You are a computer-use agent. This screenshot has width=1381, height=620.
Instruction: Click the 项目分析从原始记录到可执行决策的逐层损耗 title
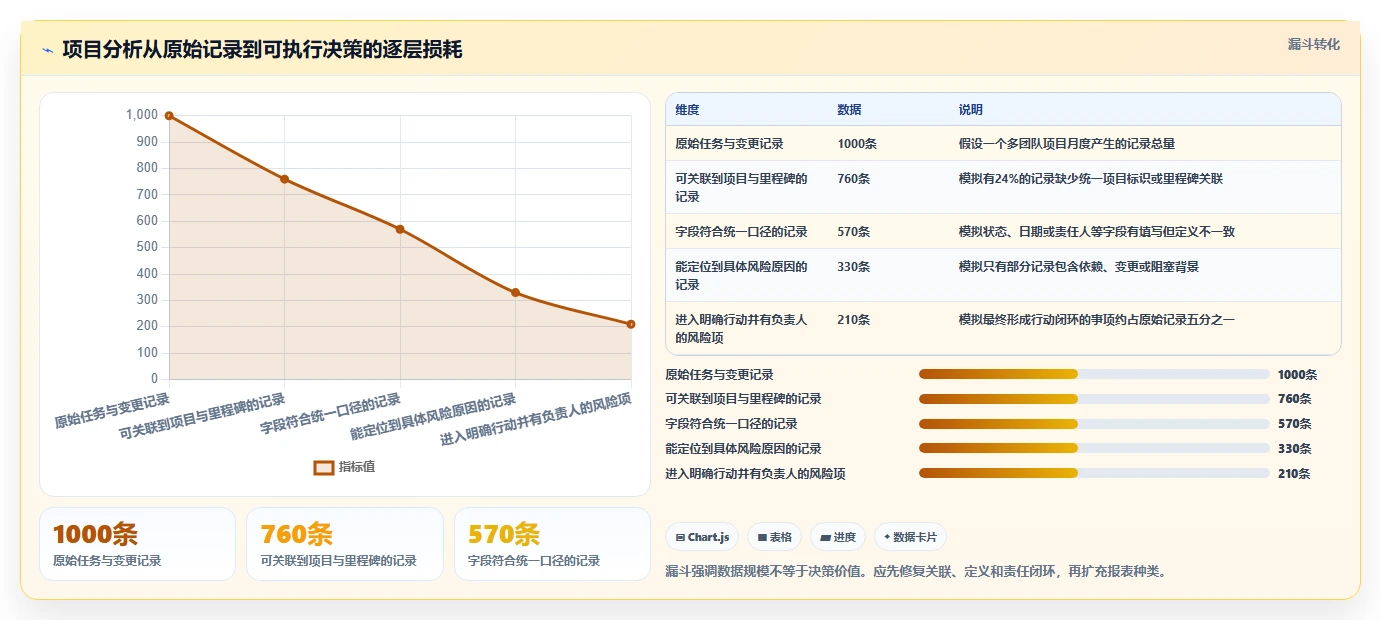coord(262,50)
